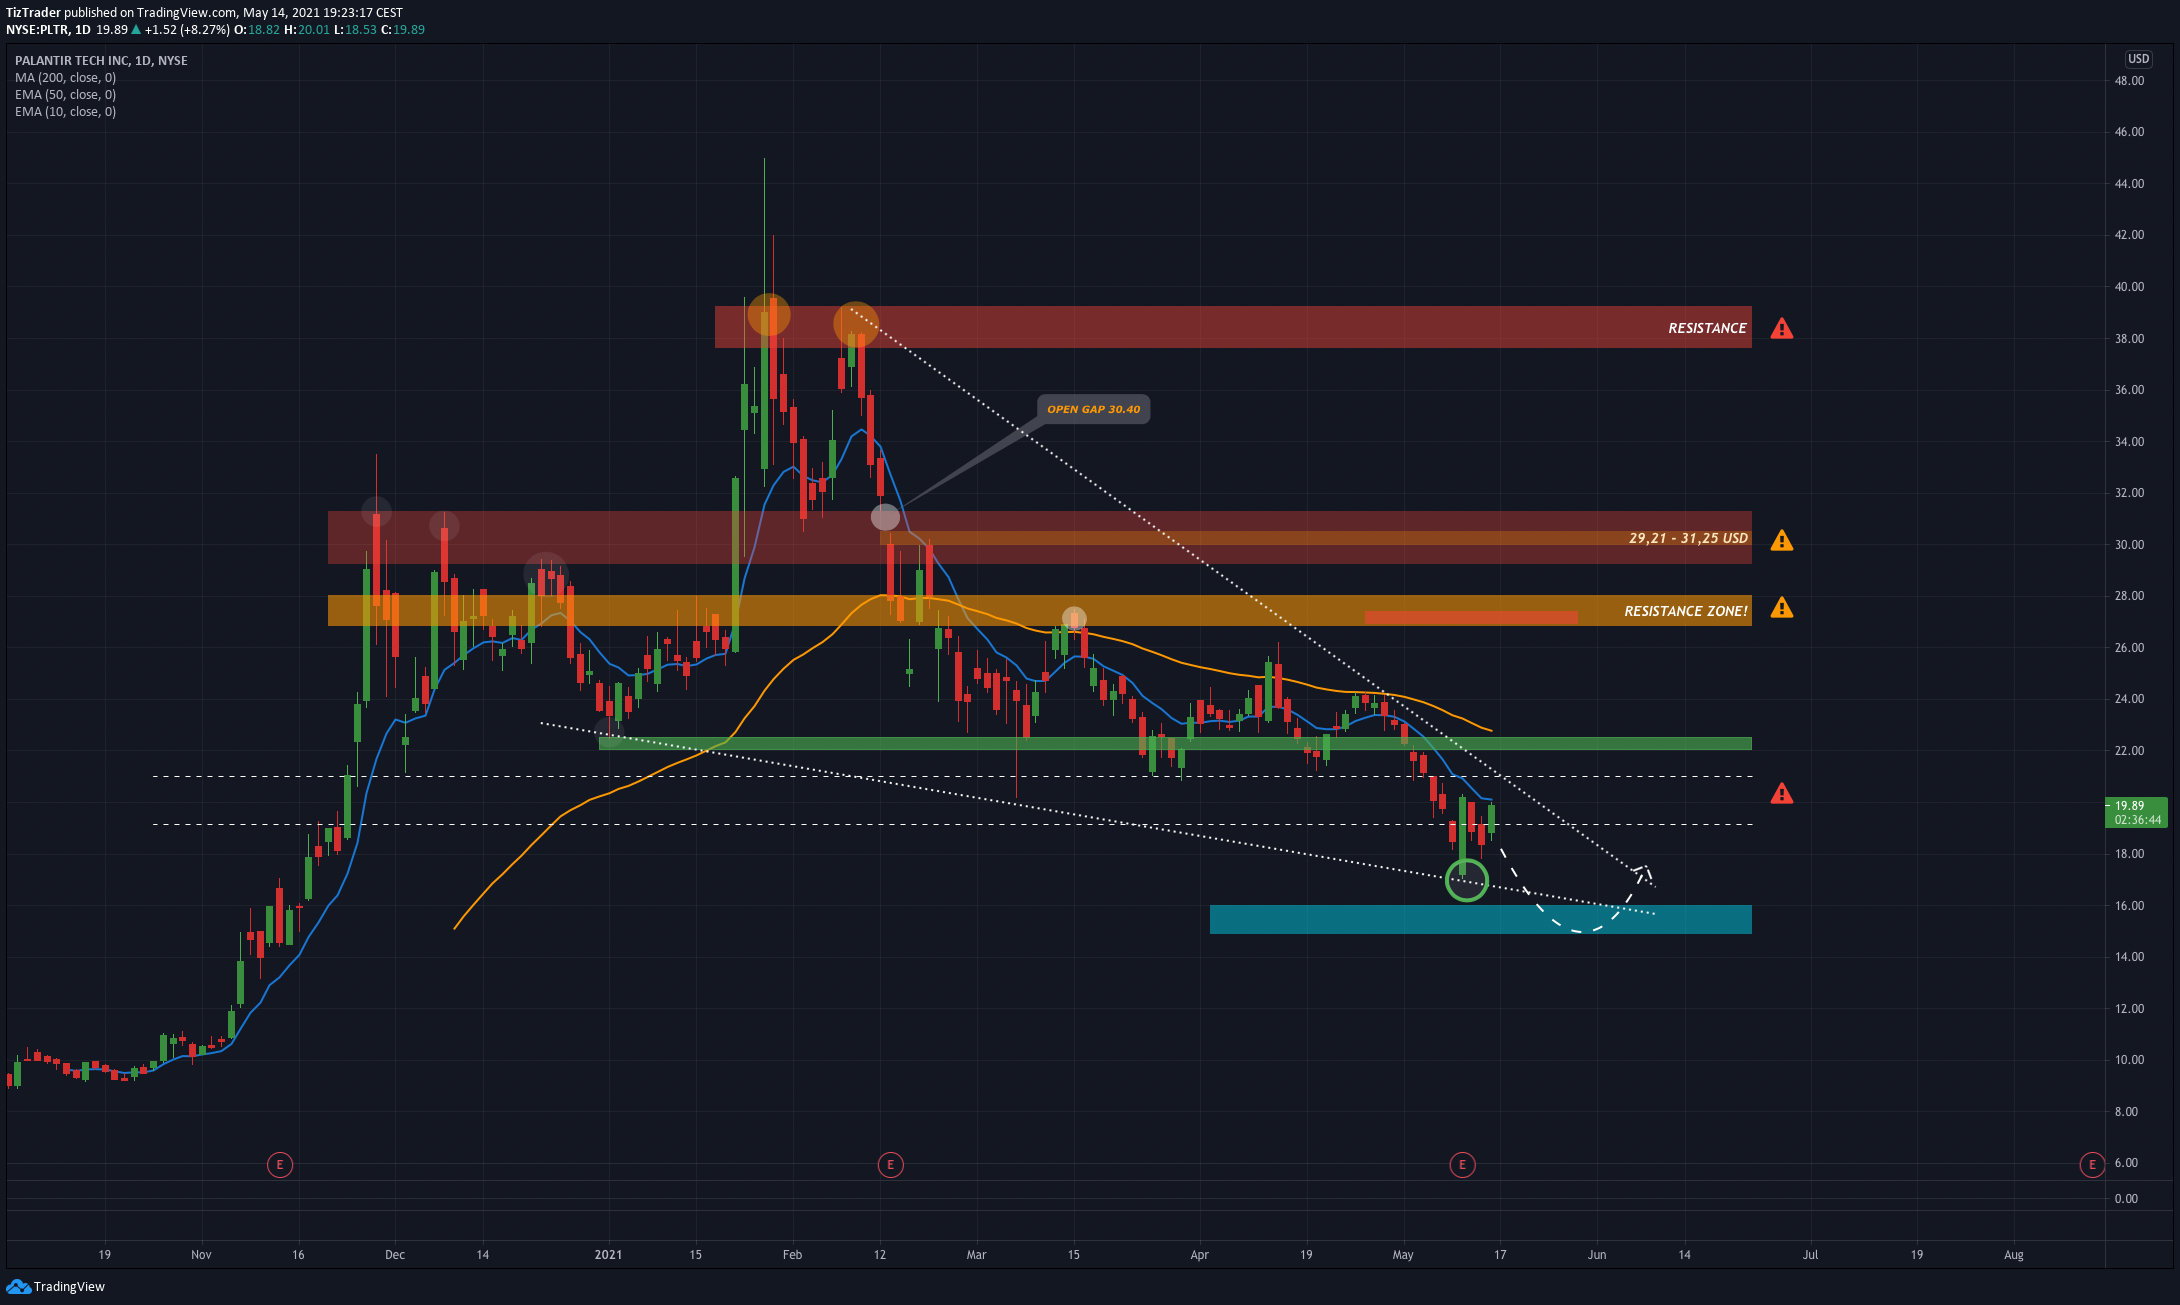Click the red warning icon near 20.00 level
This screenshot has height=1305, width=2180.
pos(1782,793)
